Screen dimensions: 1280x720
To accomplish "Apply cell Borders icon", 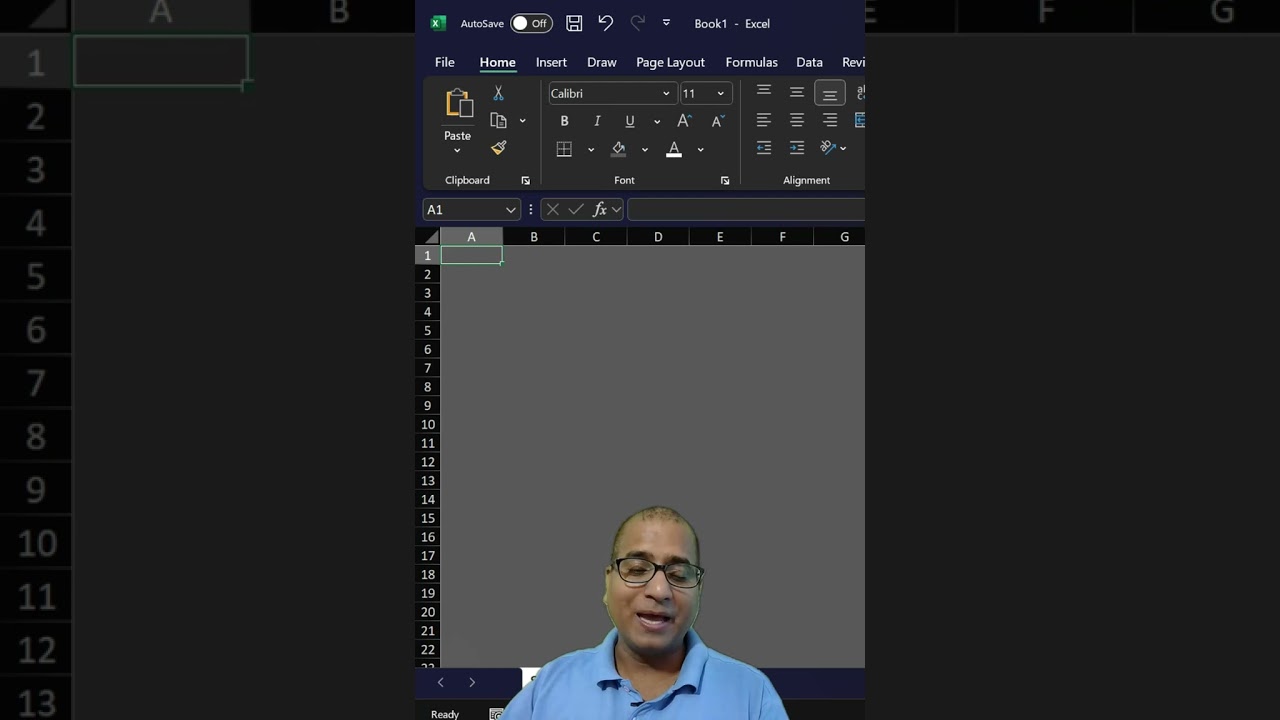I will [564, 149].
